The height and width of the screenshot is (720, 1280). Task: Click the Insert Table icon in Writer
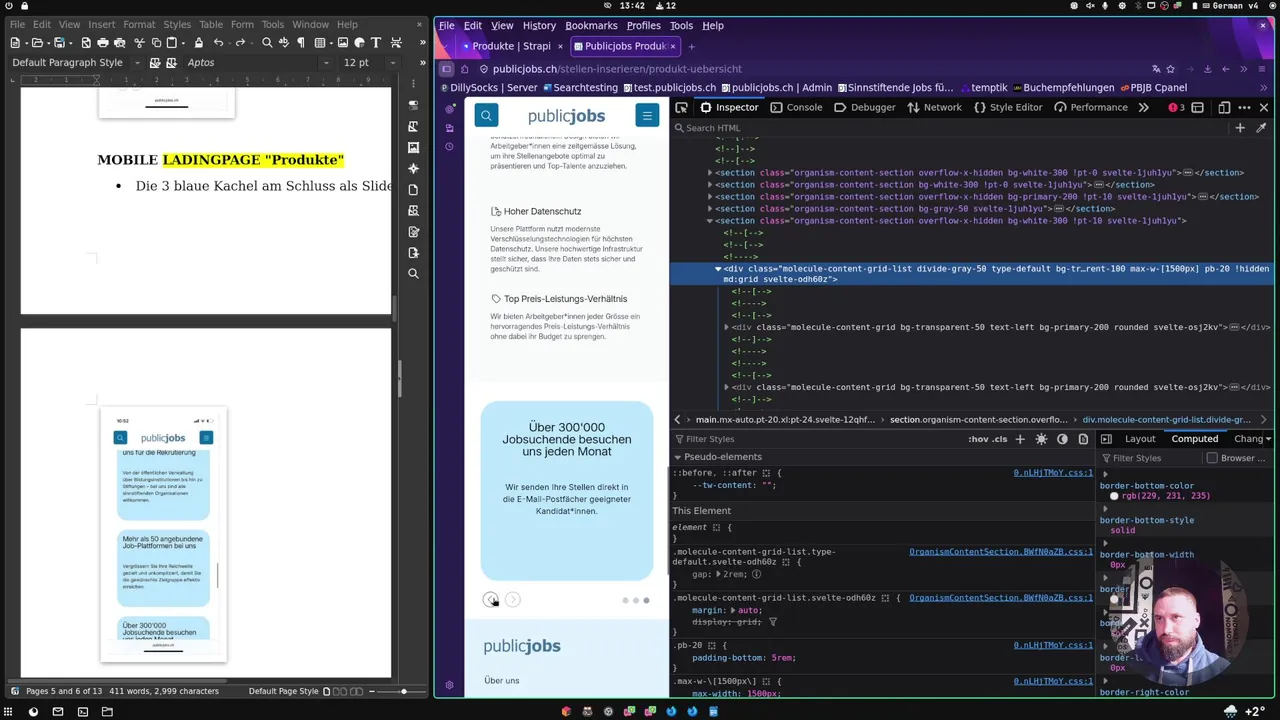click(x=320, y=43)
